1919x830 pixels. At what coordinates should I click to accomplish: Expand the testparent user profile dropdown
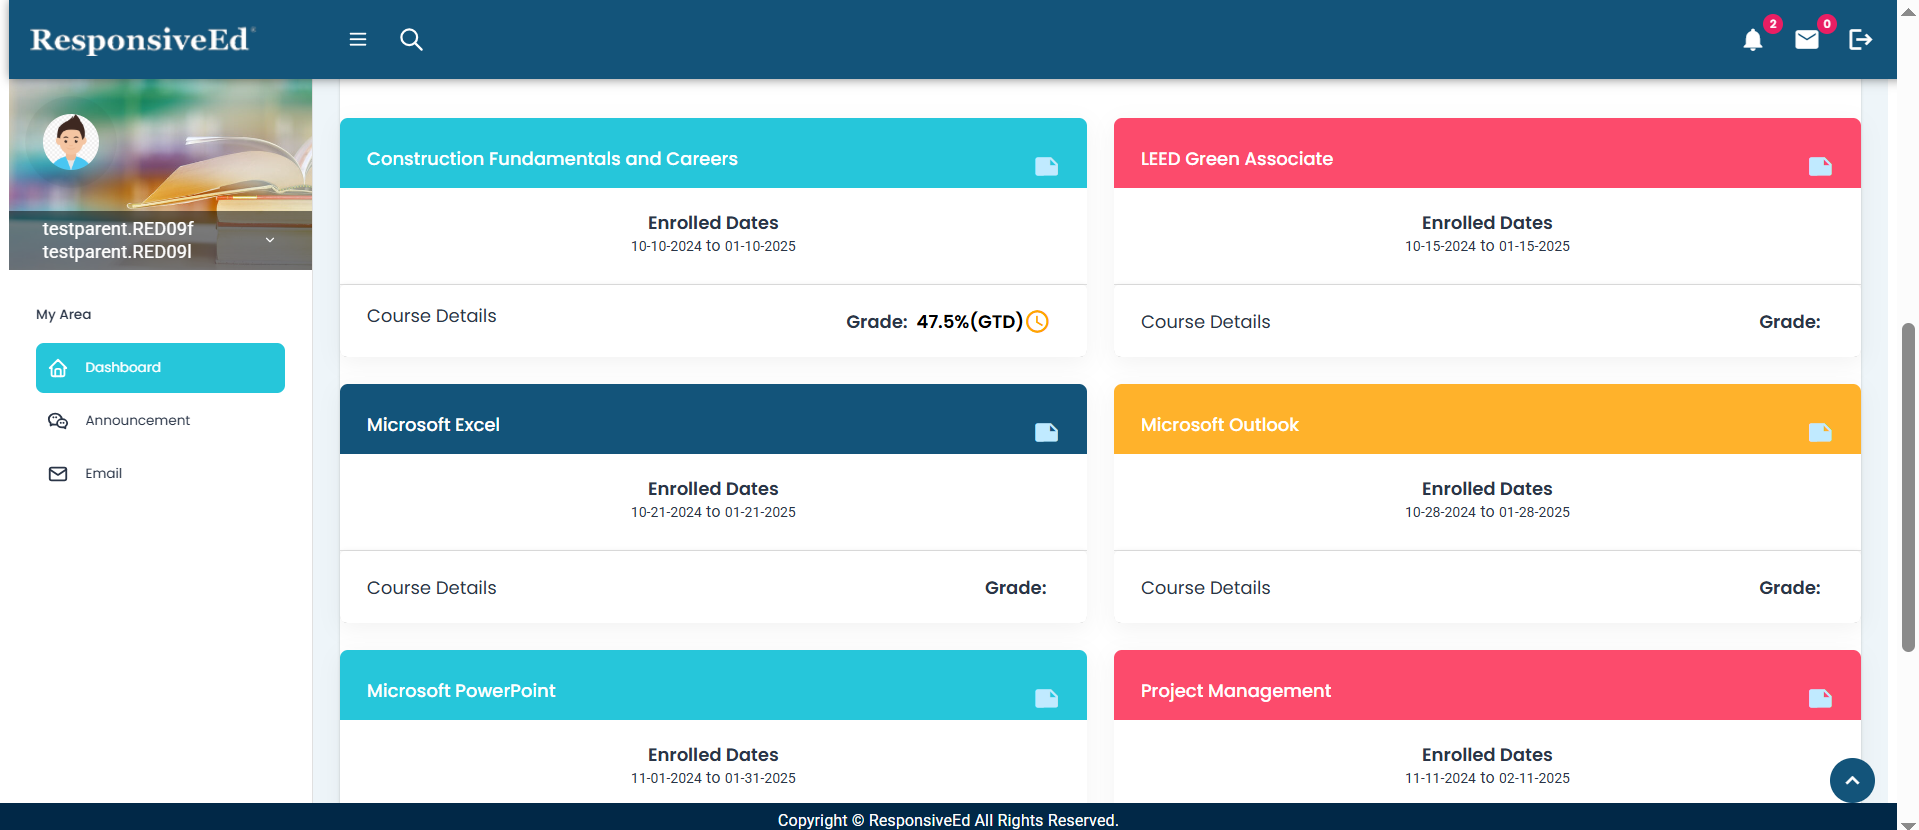pyautogui.click(x=269, y=240)
